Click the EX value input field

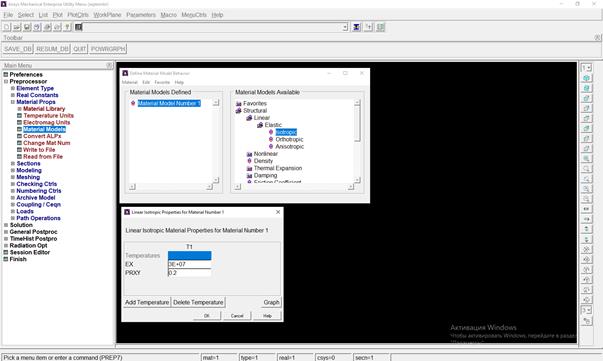click(189, 265)
